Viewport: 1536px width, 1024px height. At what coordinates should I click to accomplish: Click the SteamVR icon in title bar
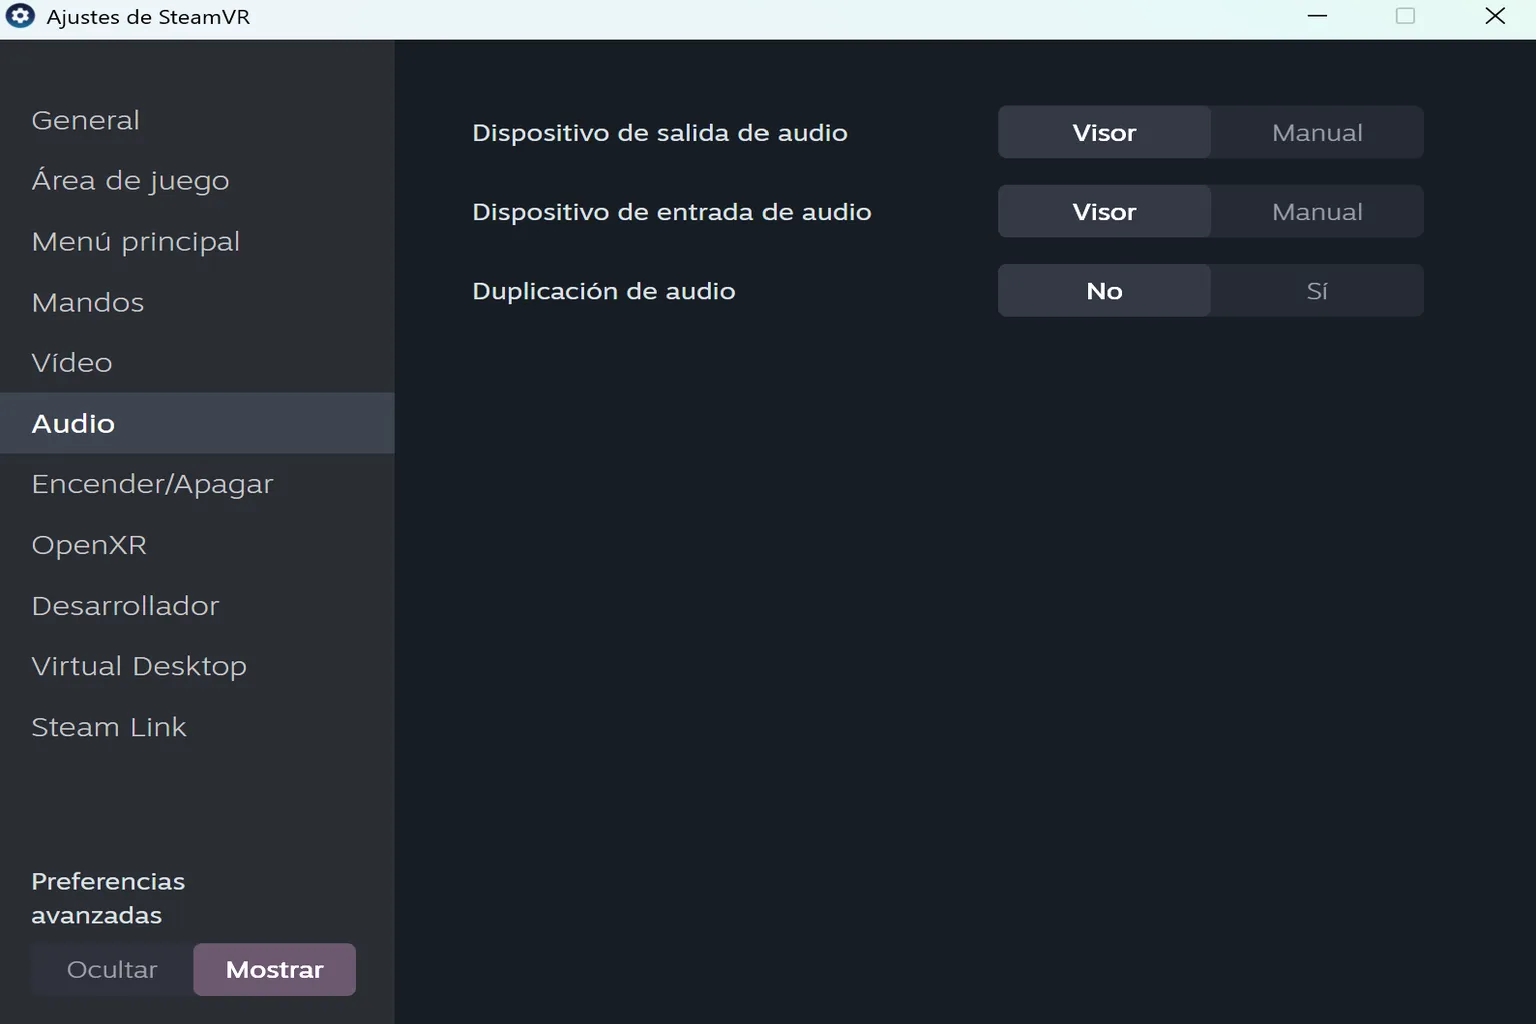click(x=20, y=17)
